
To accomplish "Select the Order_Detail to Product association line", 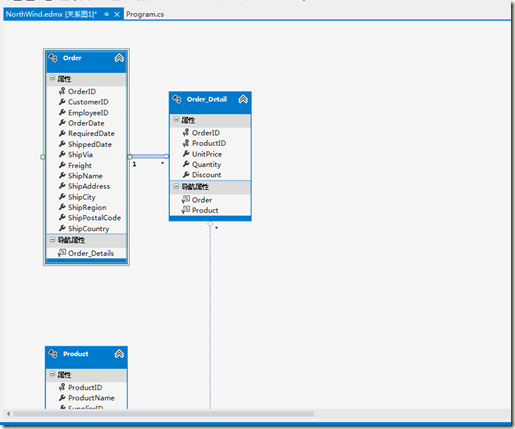I will click(x=210, y=317).
